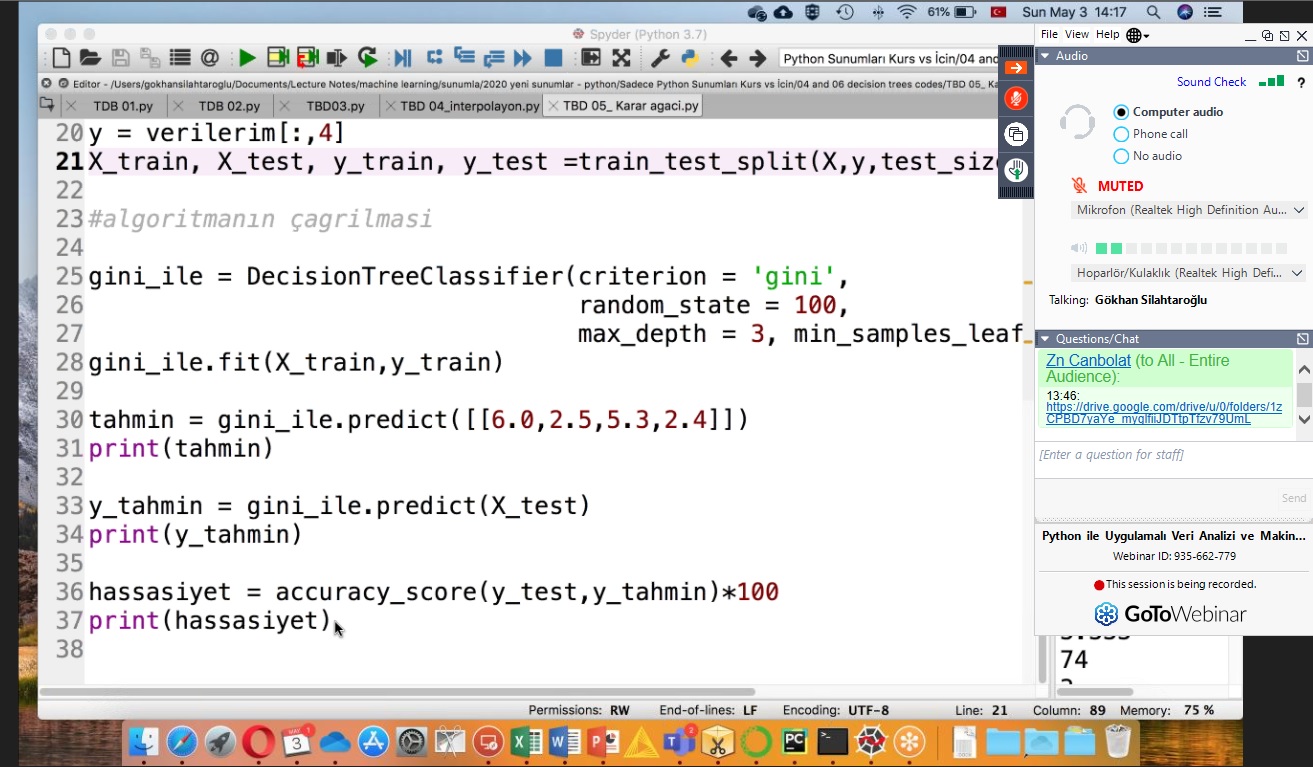This screenshot has width=1313, height=767.
Task: Open preferences with the wrench icon
Action: tap(660, 58)
